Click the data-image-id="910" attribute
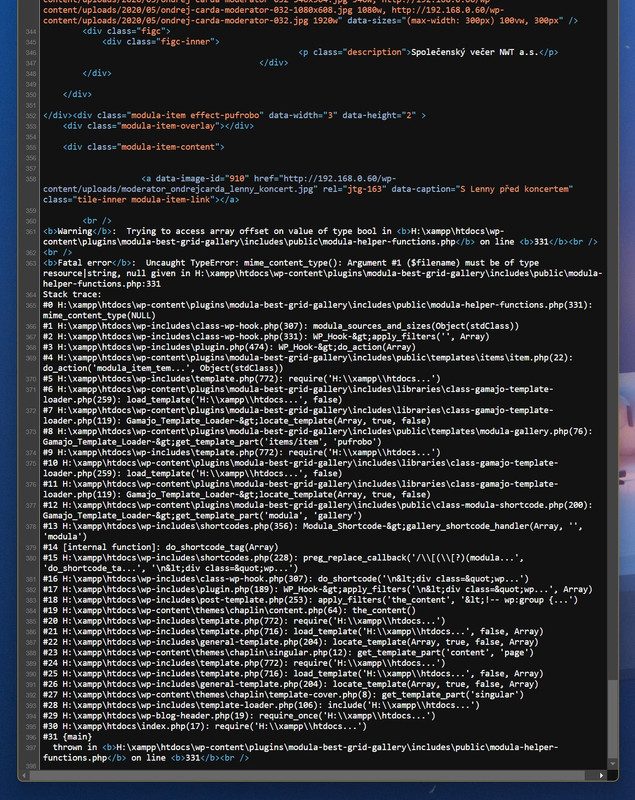The width and height of the screenshot is (635, 800). 202,179
